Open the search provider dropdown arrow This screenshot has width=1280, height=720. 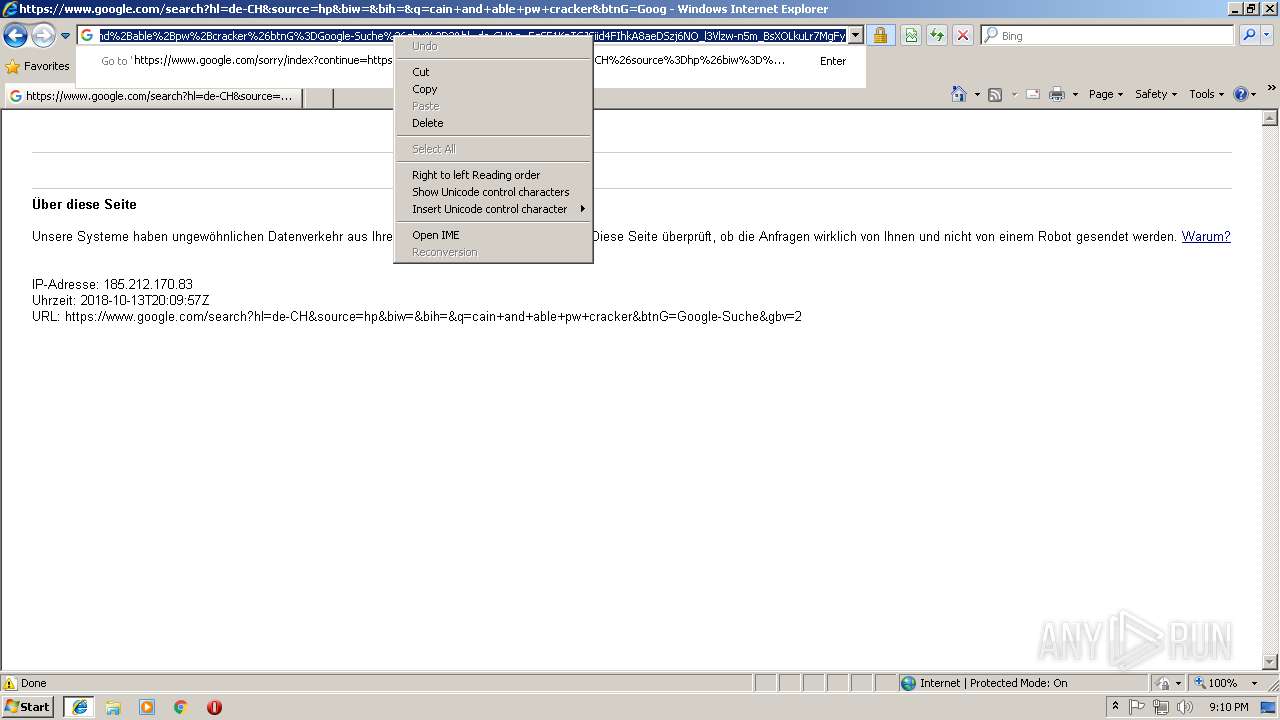[1266, 35]
